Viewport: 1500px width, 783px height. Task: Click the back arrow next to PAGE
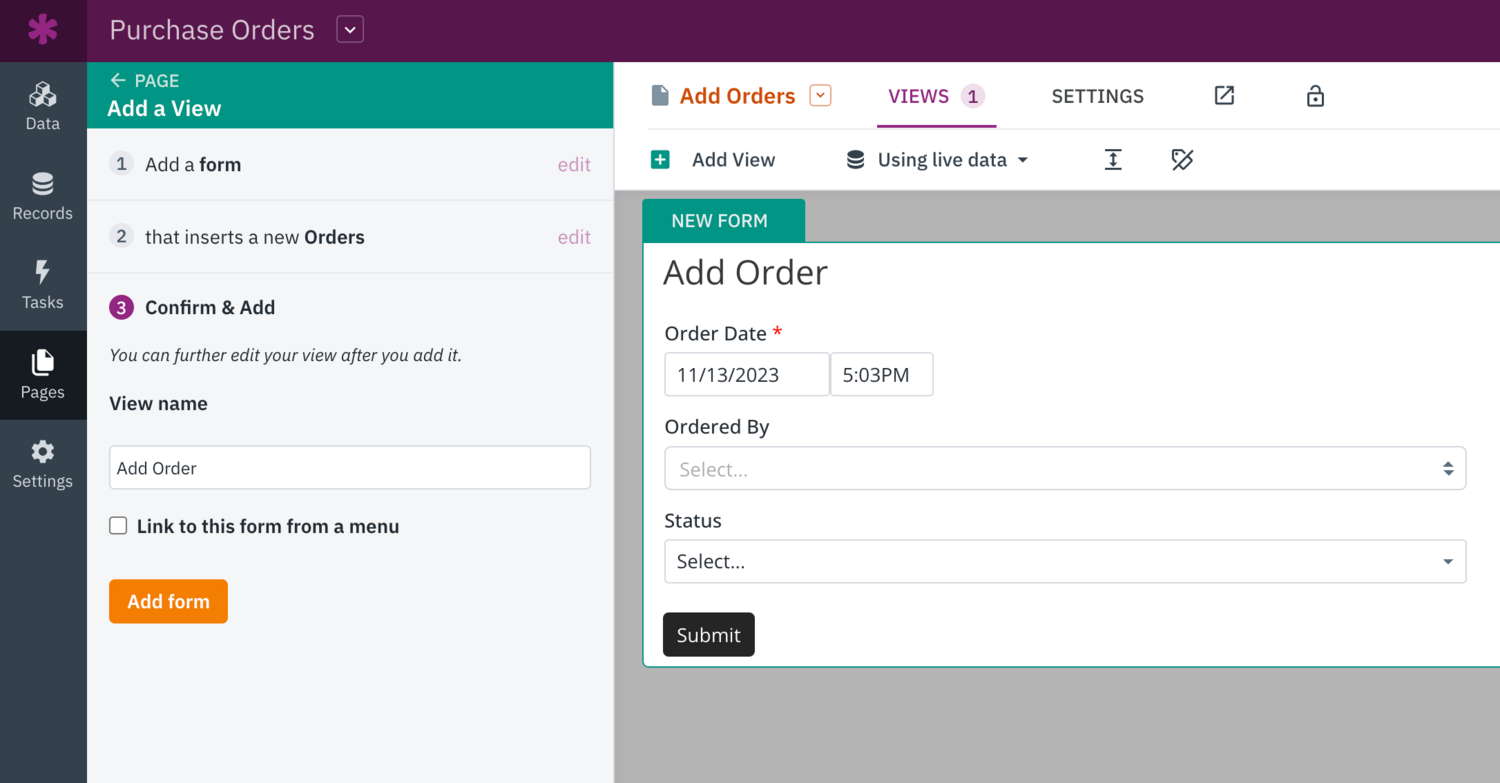(117, 80)
